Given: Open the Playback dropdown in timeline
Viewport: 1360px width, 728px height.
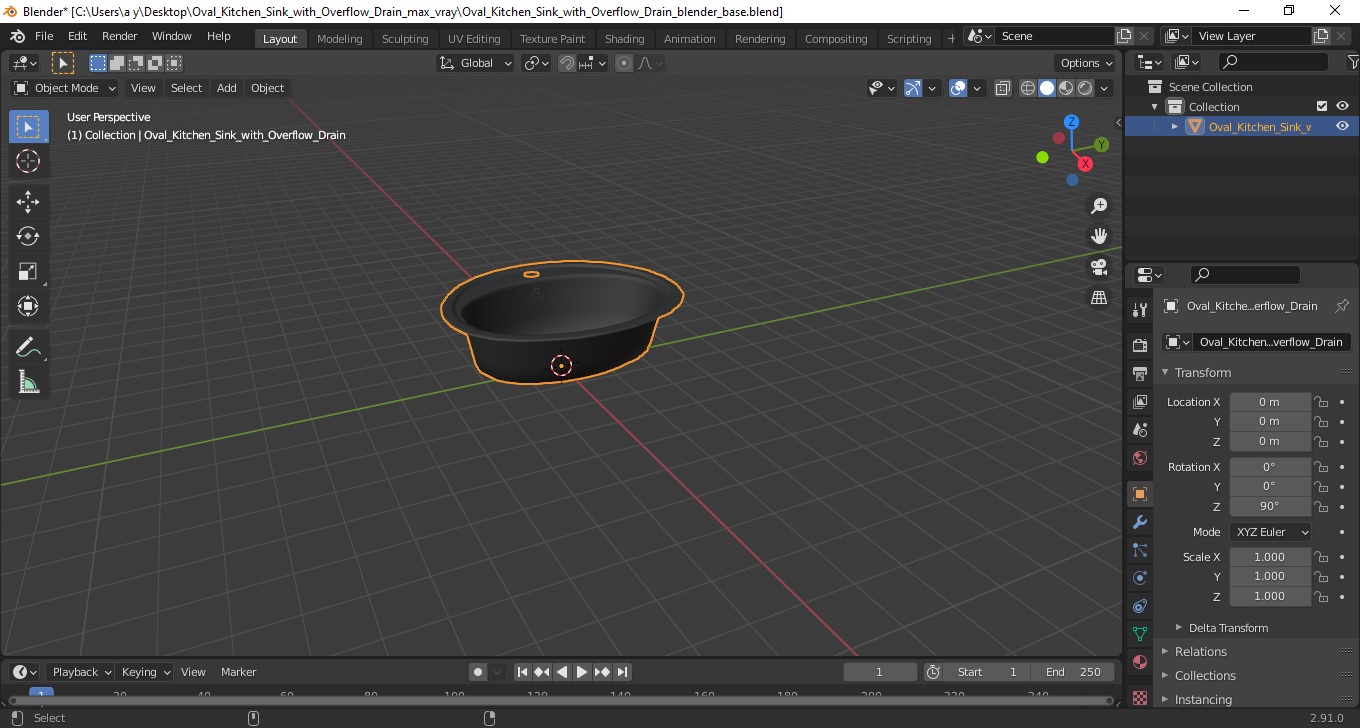Looking at the screenshot, I should pos(82,672).
